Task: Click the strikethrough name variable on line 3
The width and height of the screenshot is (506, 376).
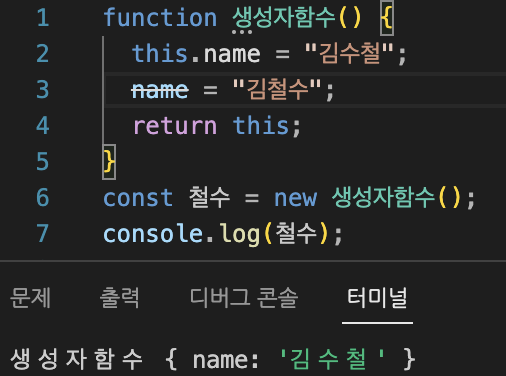Action: coord(160,90)
